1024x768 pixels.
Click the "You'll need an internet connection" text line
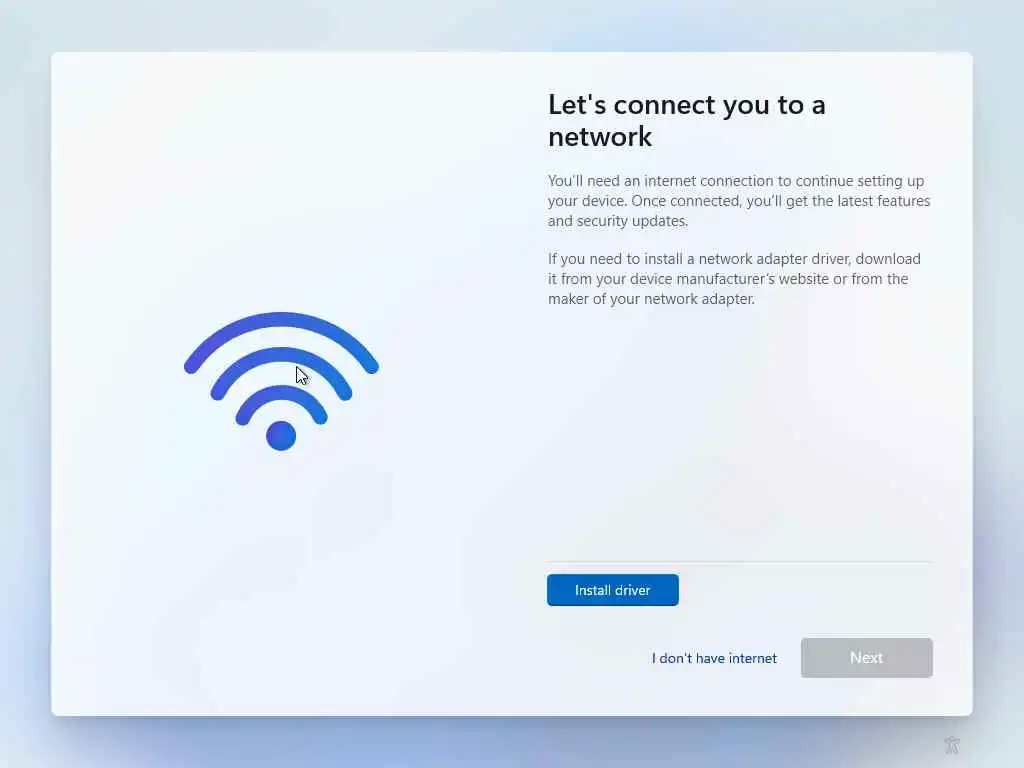[736, 181]
